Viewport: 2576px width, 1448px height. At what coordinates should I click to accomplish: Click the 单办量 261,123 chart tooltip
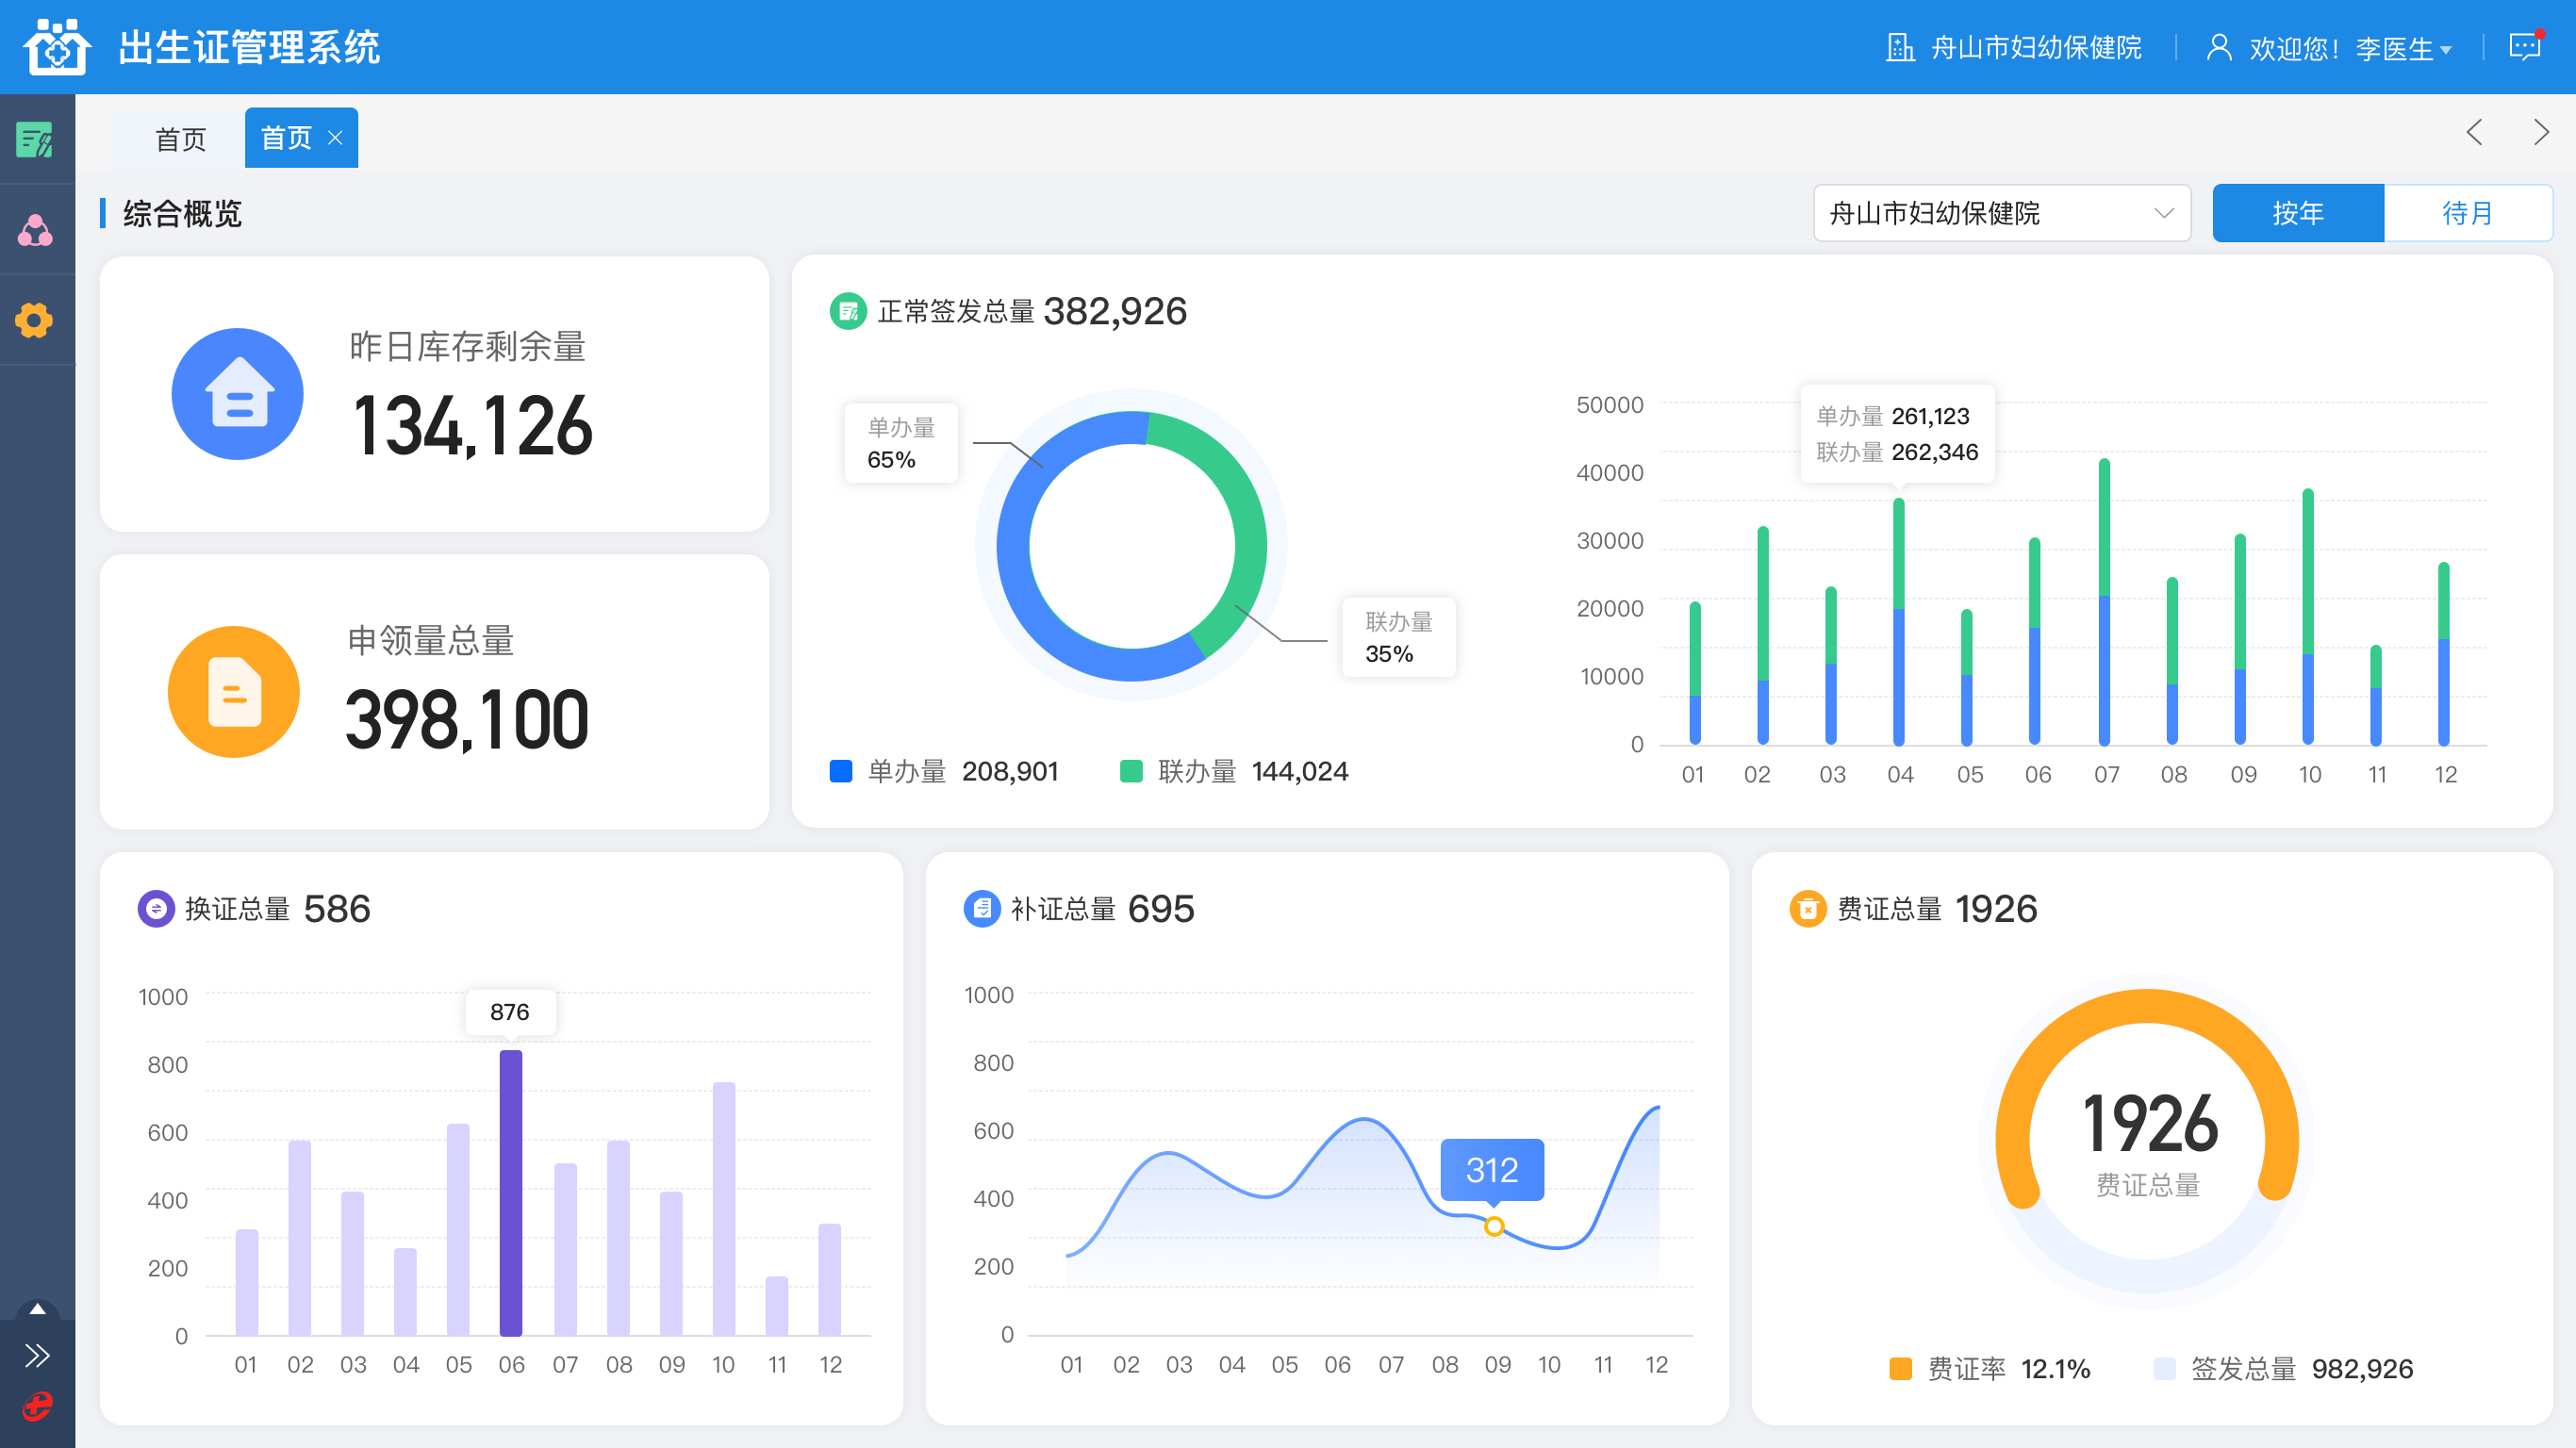pyautogui.click(x=1897, y=433)
